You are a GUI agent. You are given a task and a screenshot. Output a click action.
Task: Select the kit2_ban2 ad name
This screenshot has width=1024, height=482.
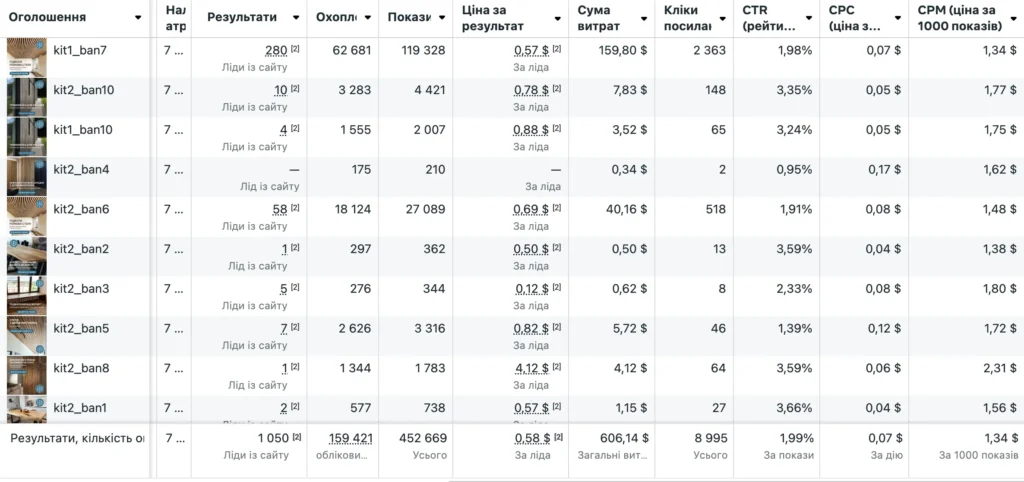coord(81,249)
